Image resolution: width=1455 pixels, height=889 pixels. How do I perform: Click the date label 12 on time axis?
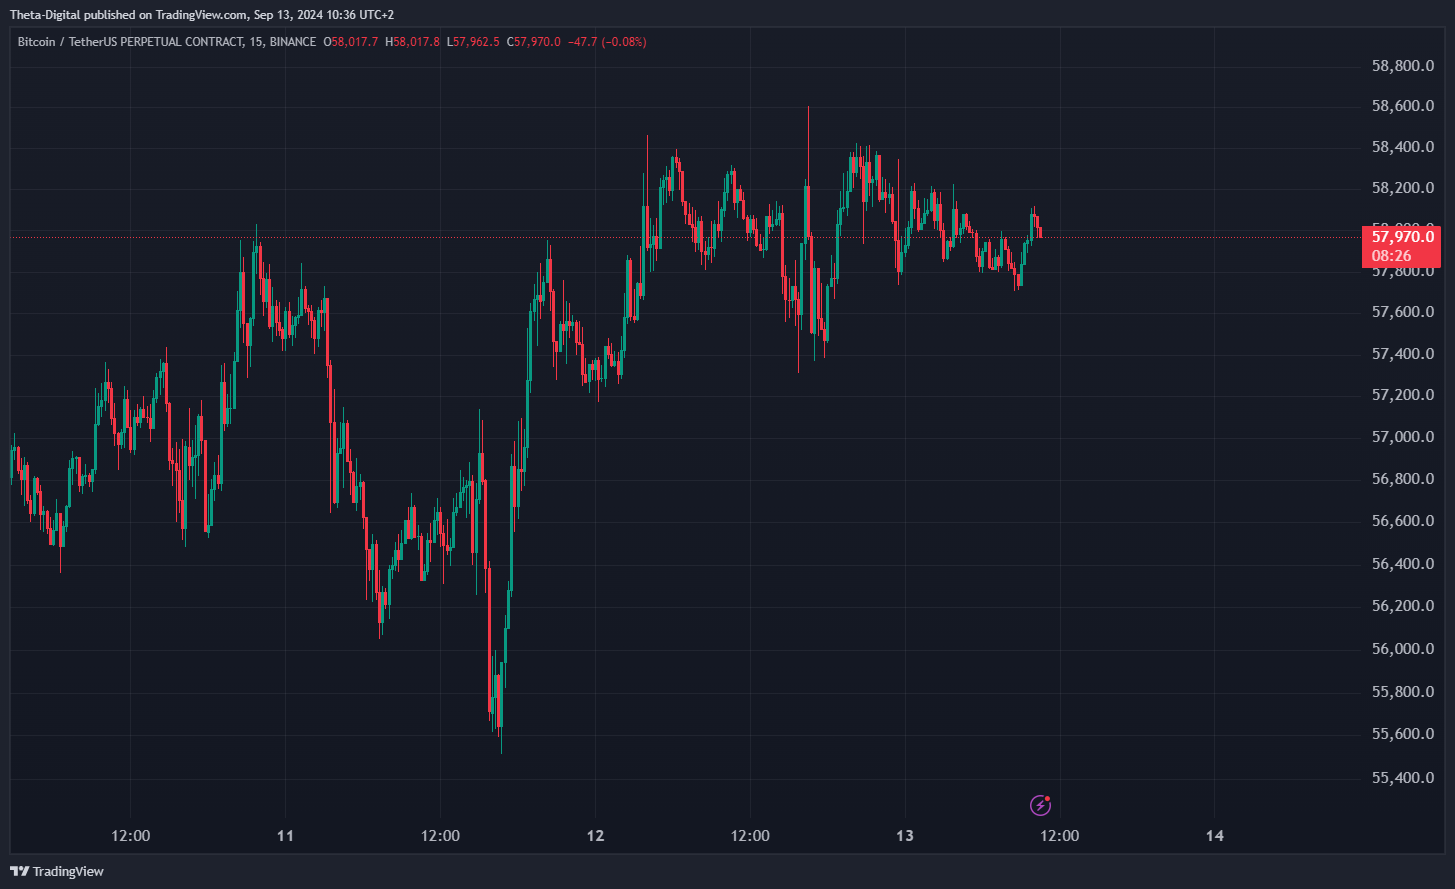[595, 836]
